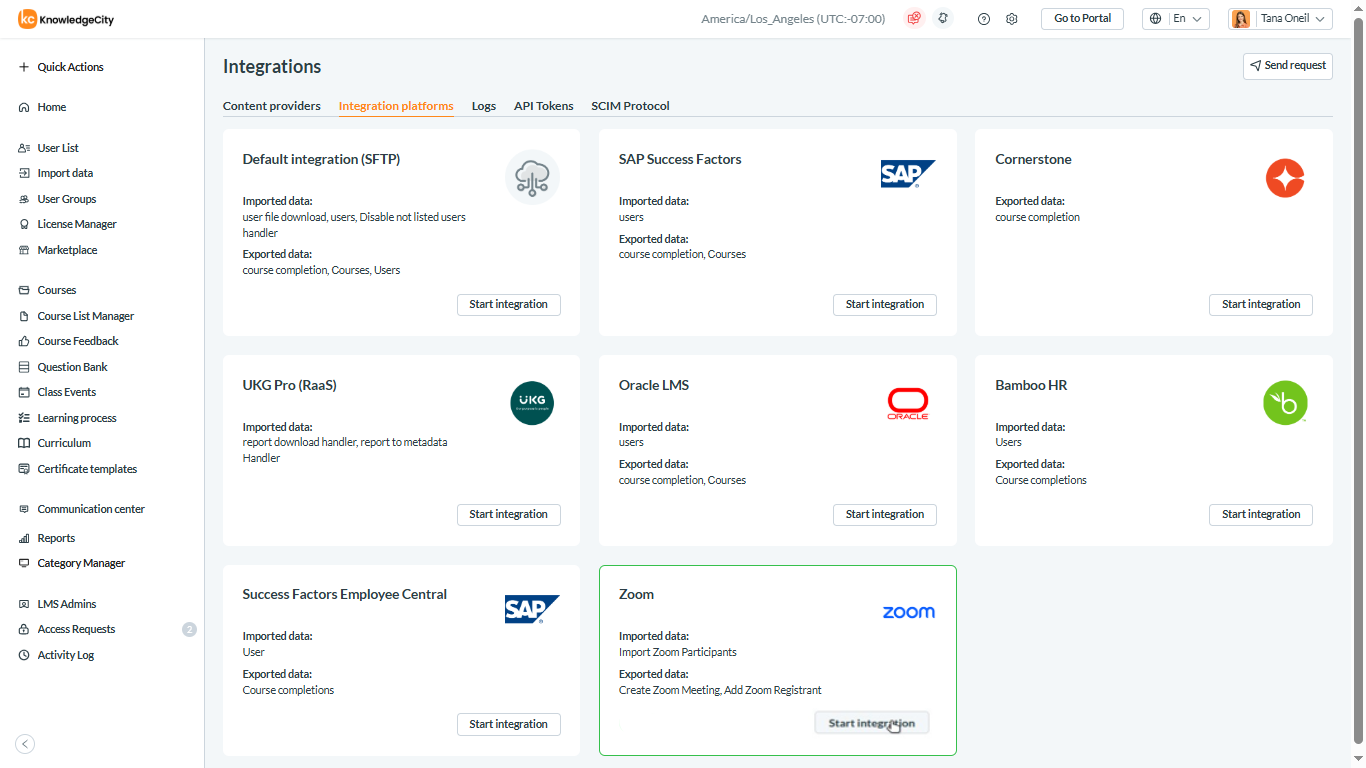Click the red chat messages icon

tap(913, 19)
